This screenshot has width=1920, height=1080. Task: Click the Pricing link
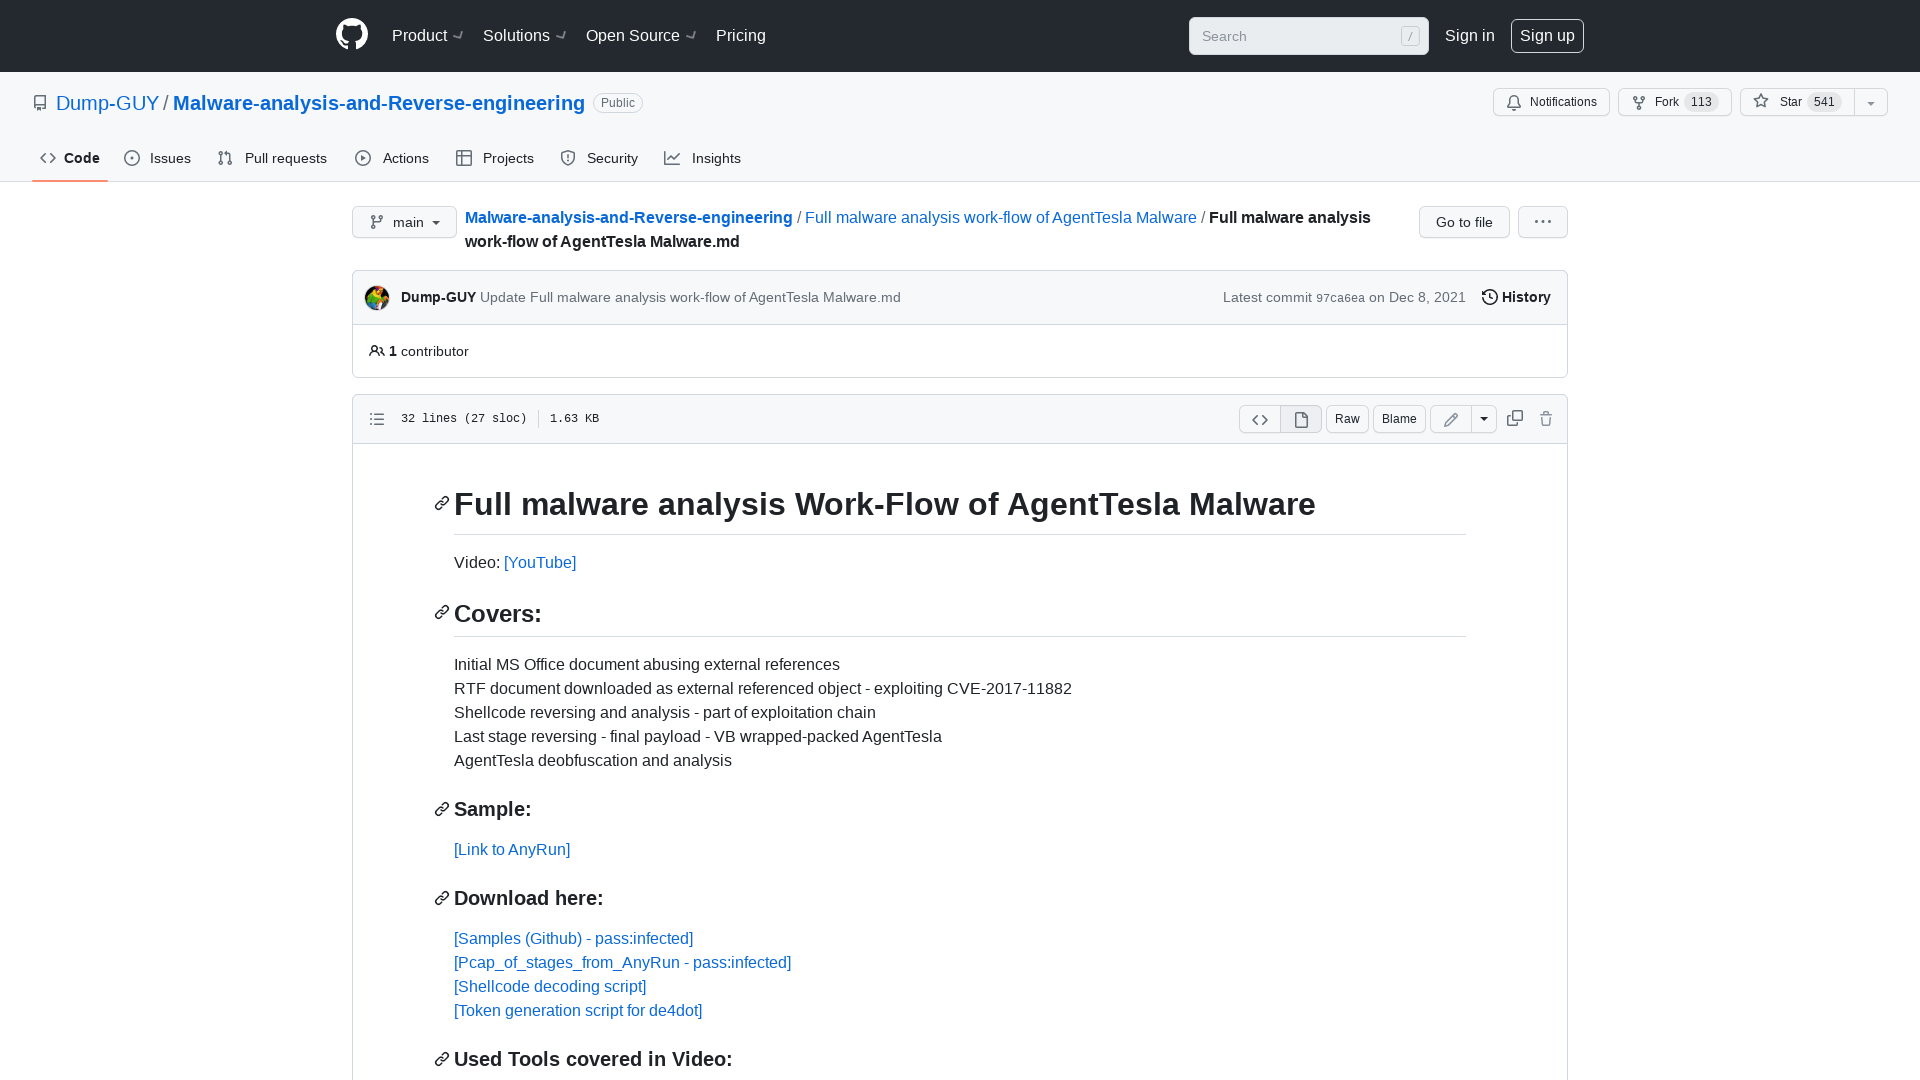tap(741, 35)
